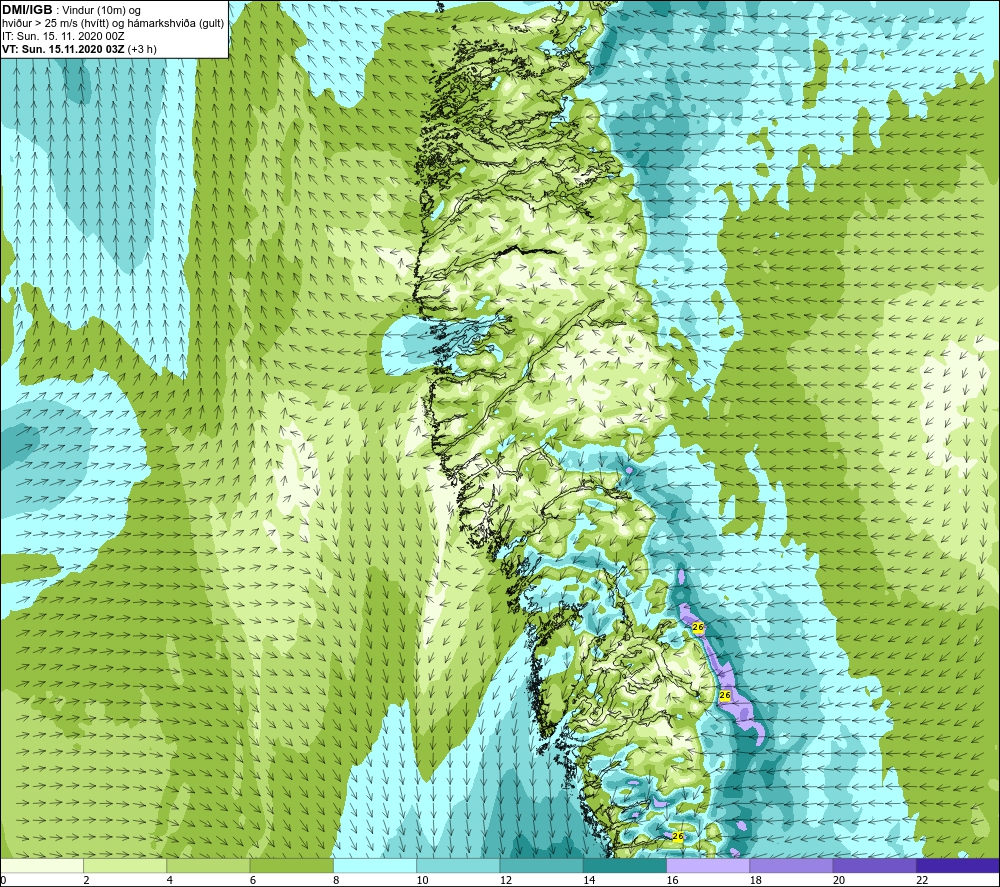Screen dimensions: 1000x887
Task: Click the legend scale label '14'
Action: [589, 880]
